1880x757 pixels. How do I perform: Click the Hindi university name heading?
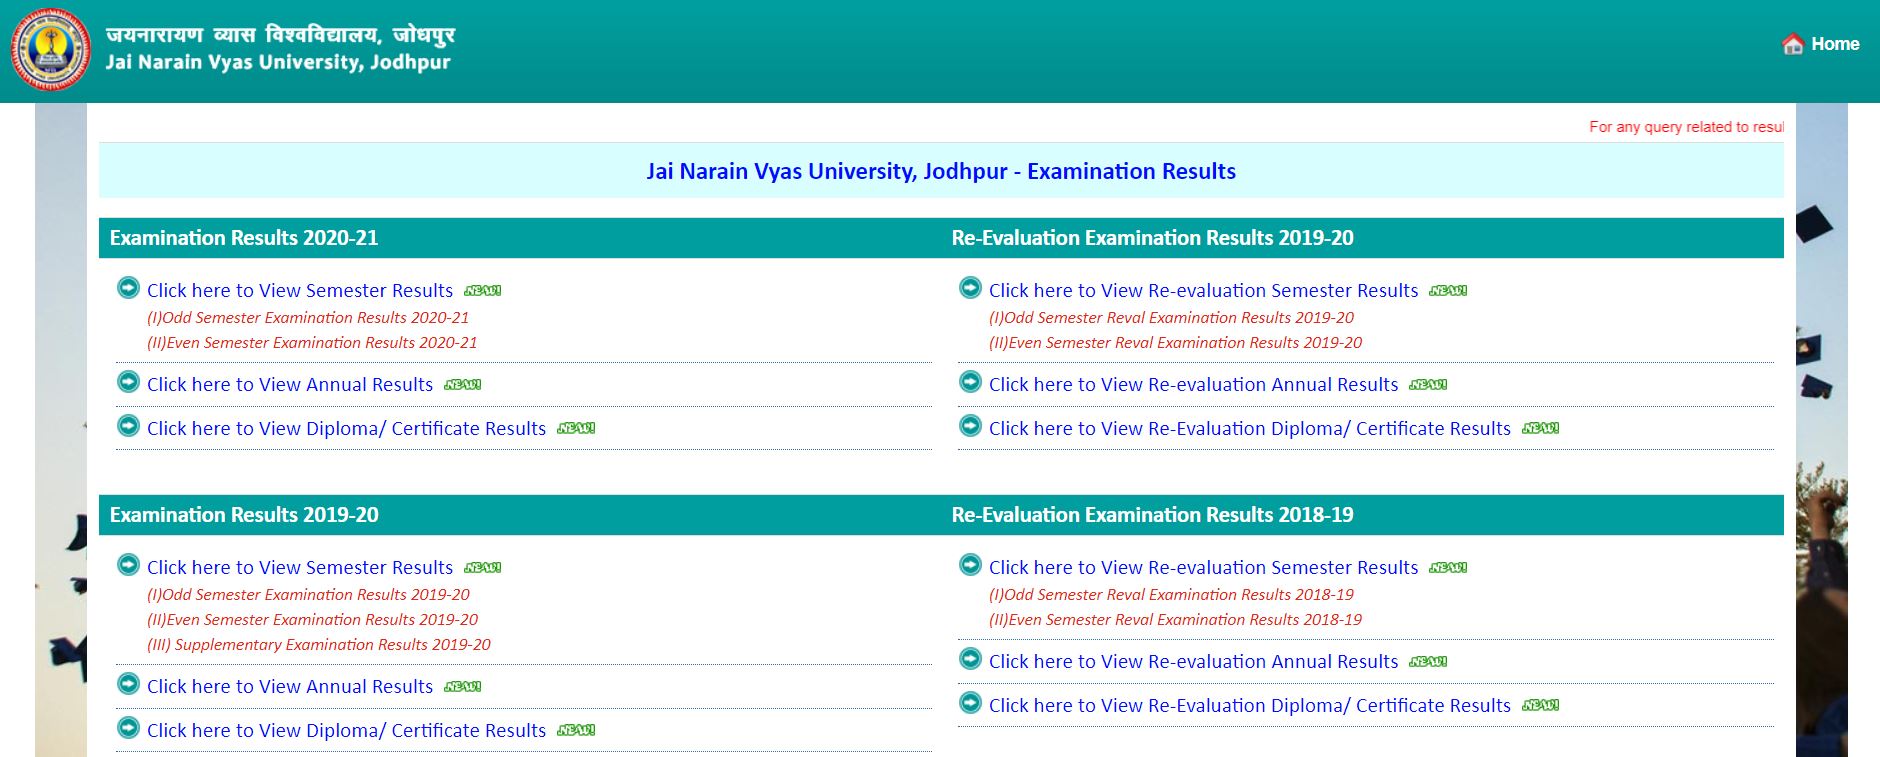coord(280,35)
